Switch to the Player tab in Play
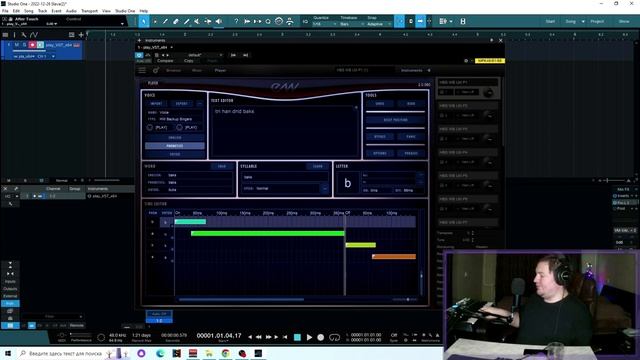This screenshot has height=360, width=640. 220,70
